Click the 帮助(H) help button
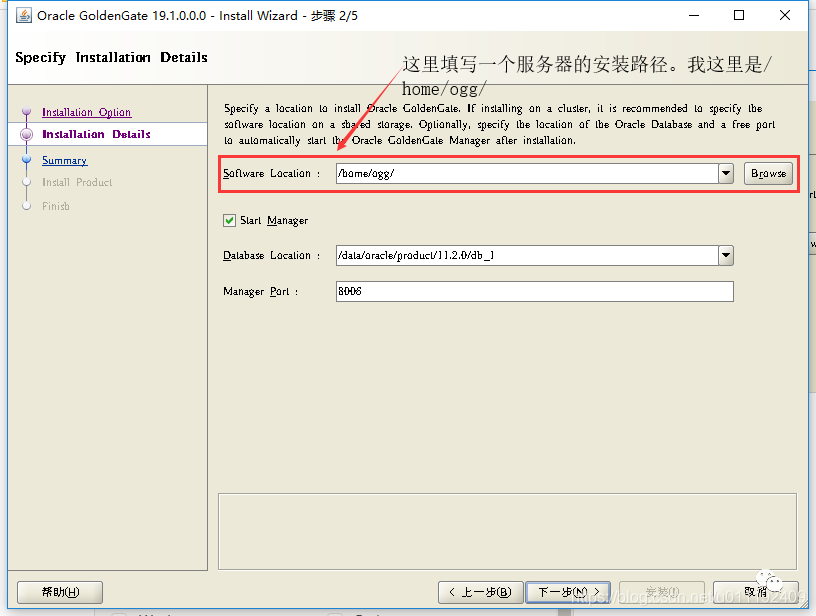Image resolution: width=816 pixels, height=616 pixels. [60, 592]
